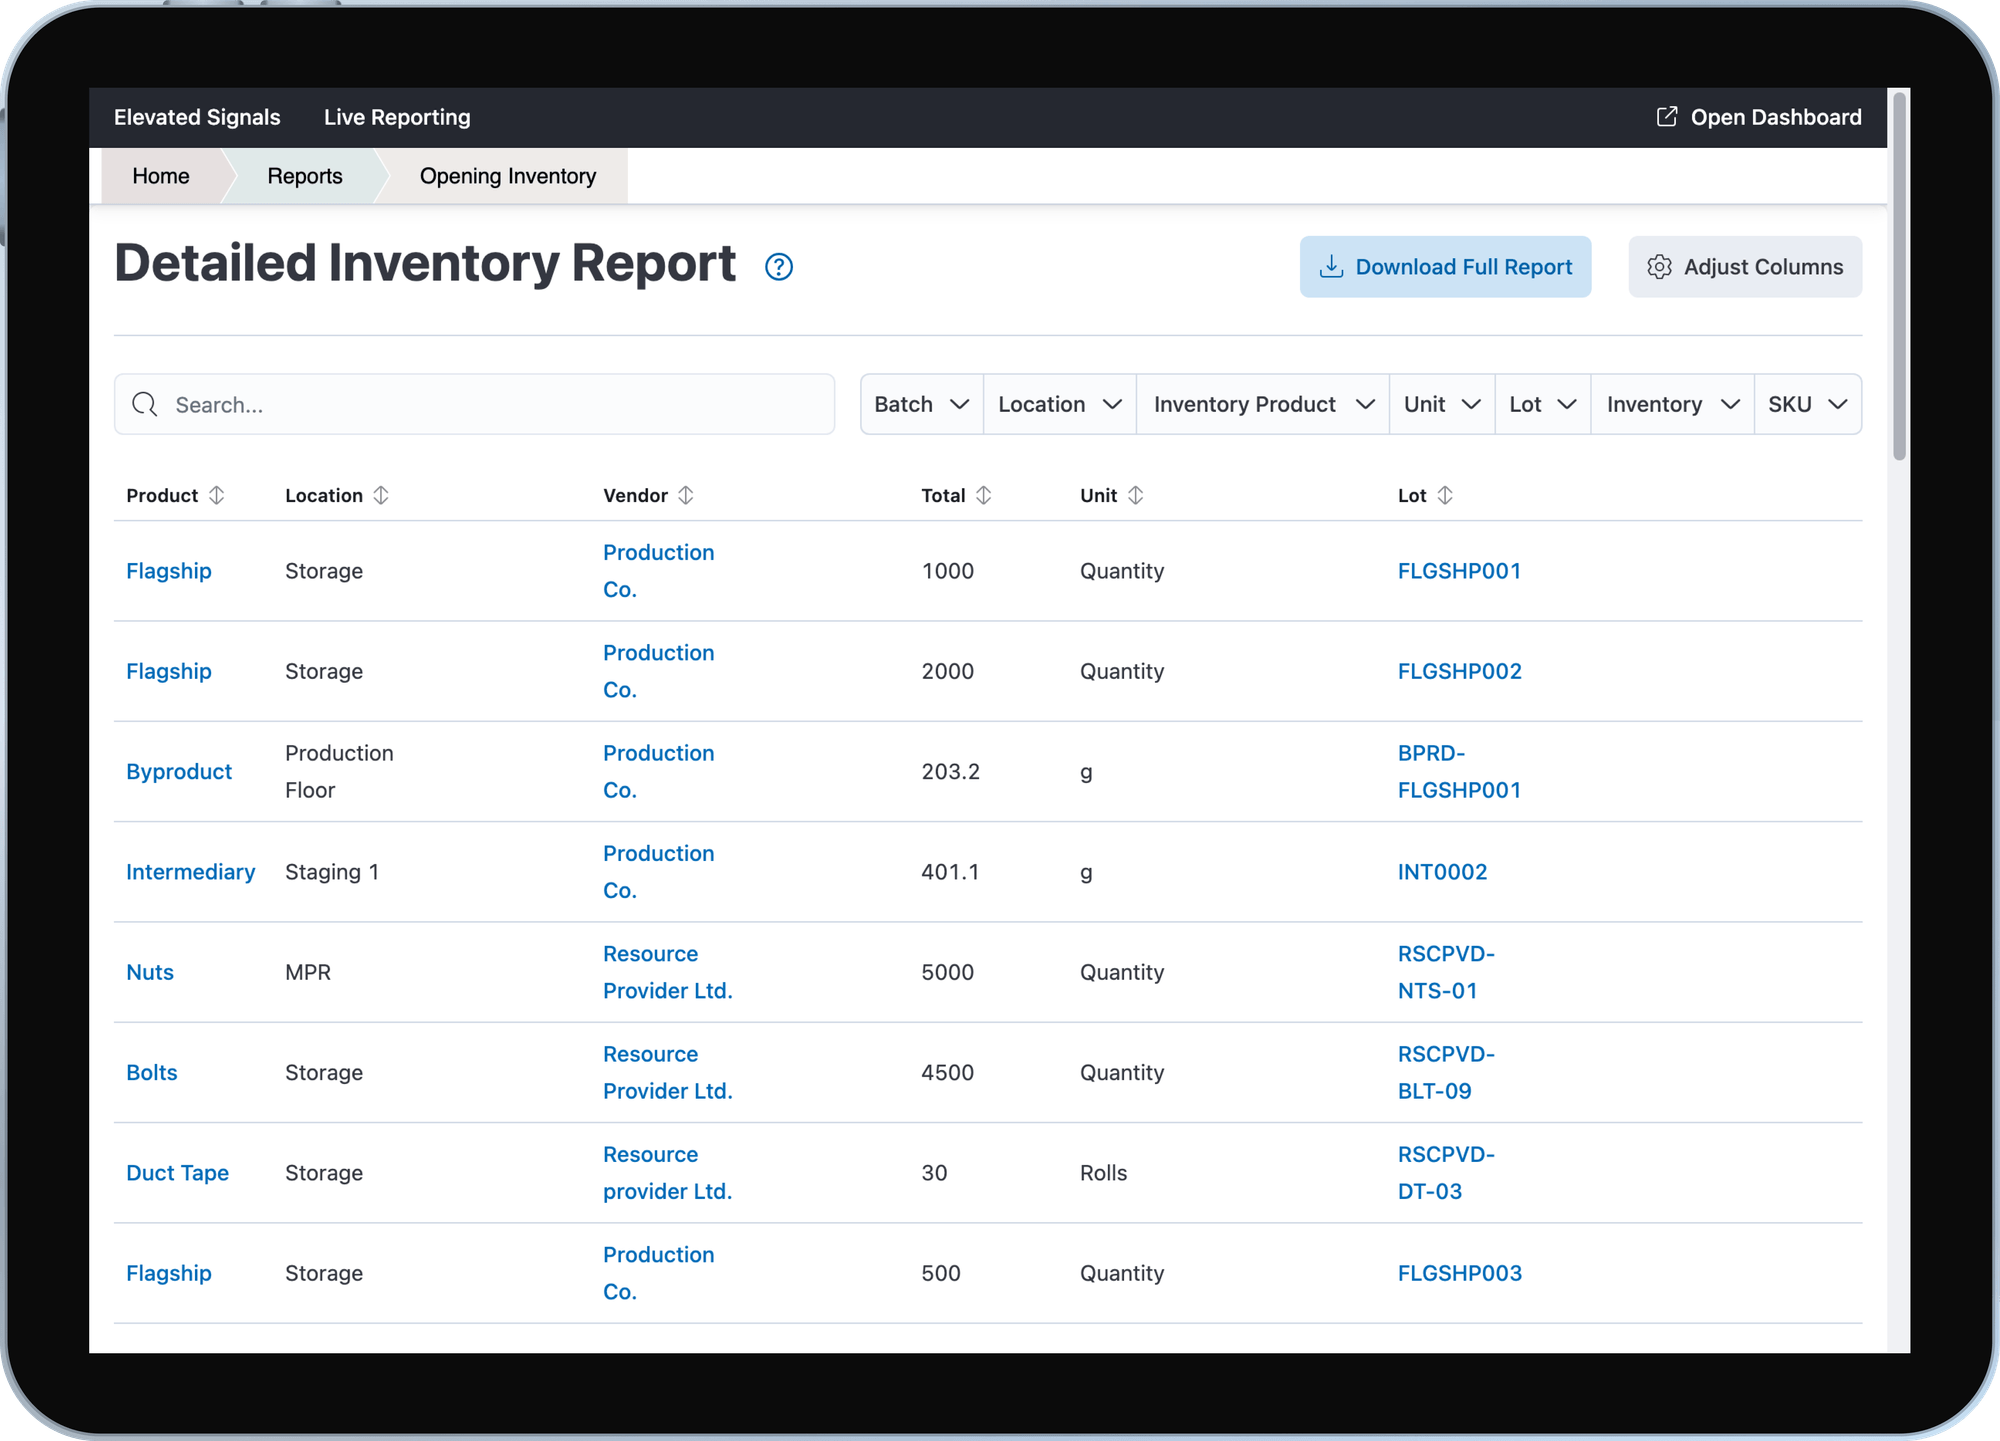Expand the Inventory Product filter
This screenshot has width=2000, height=1441.
pyautogui.click(x=1262, y=404)
